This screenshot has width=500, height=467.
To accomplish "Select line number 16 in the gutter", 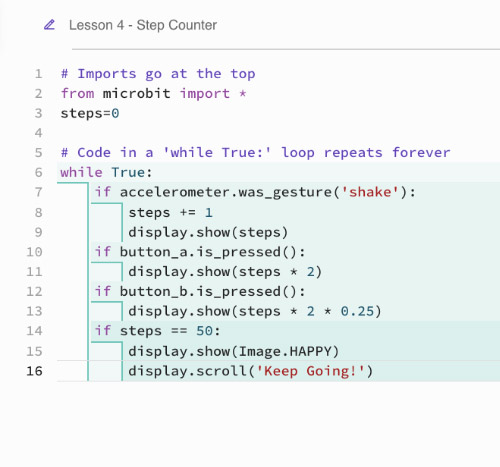I will 34,371.
